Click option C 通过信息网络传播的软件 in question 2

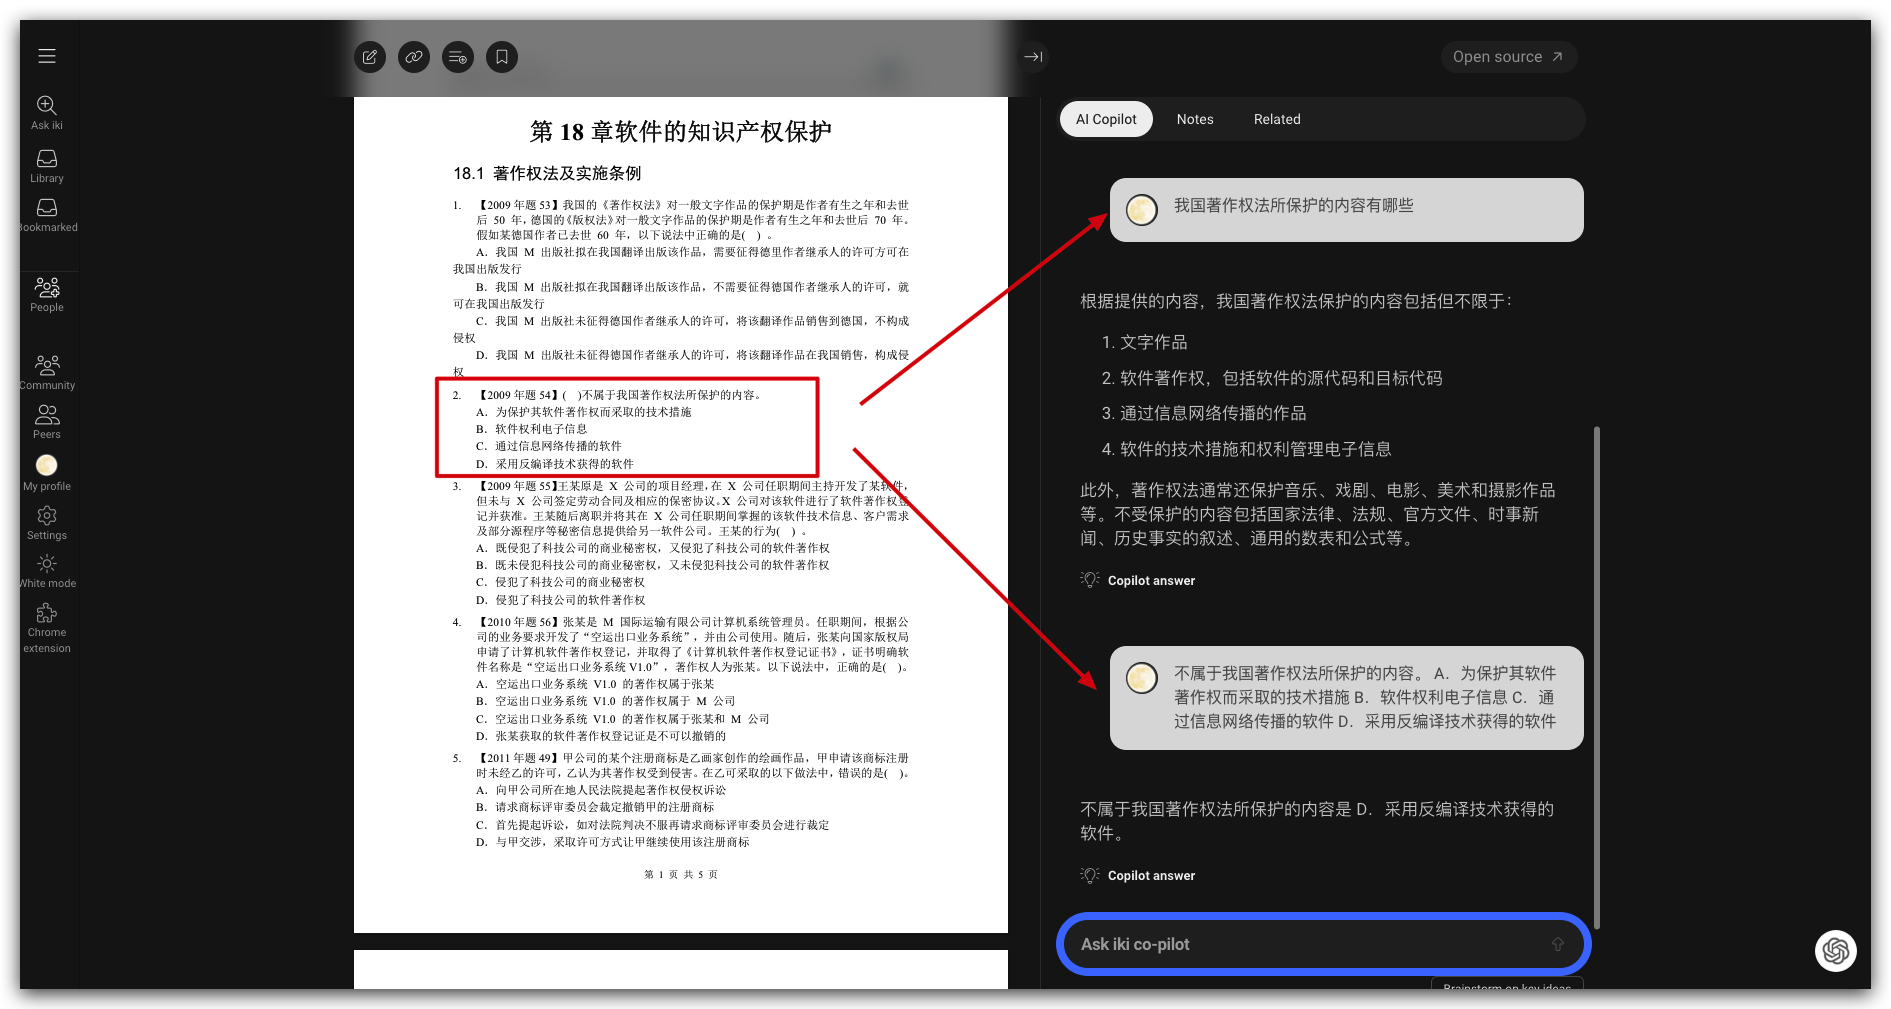[x=549, y=446]
